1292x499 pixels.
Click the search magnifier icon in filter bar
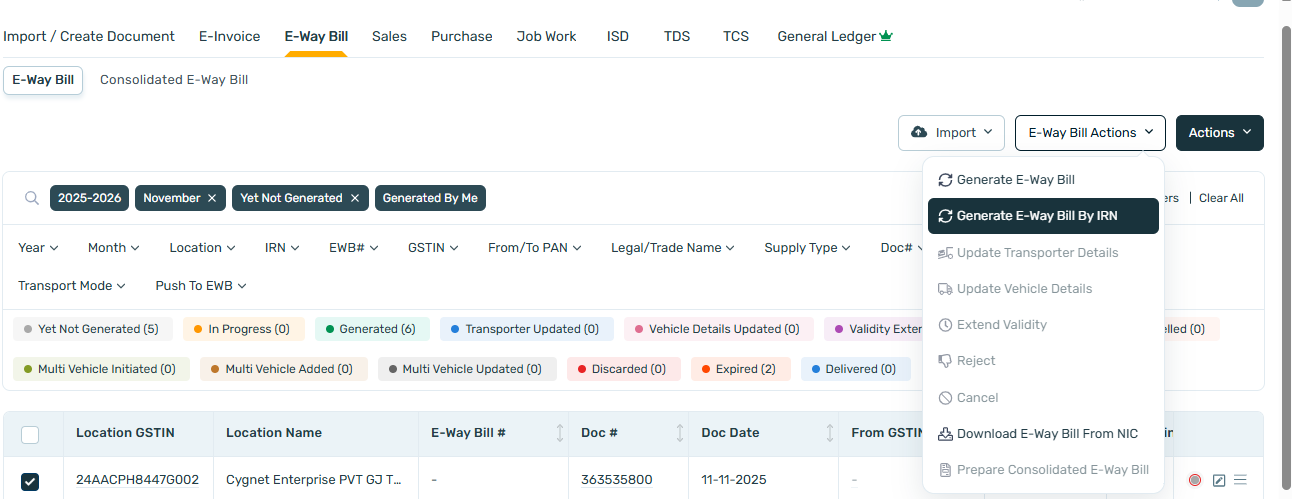(x=32, y=198)
